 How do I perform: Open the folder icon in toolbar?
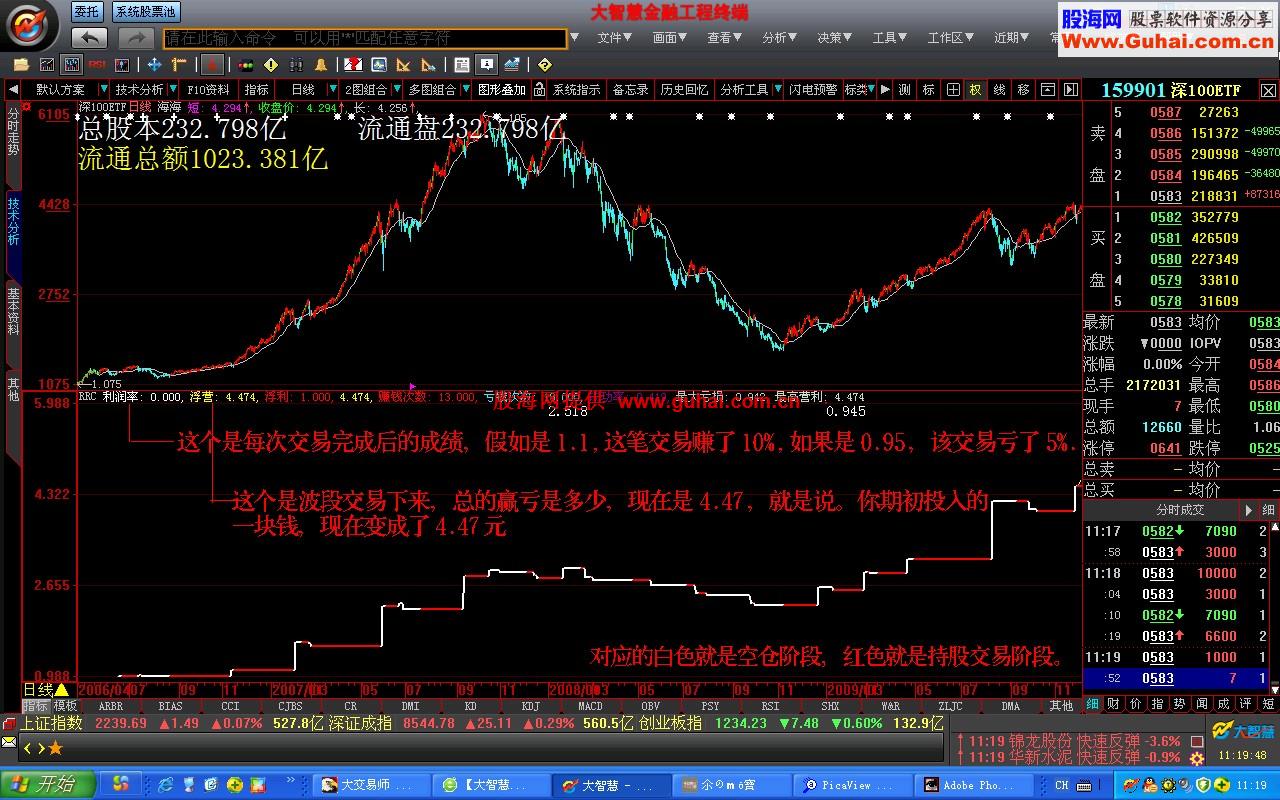click(21, 65)
